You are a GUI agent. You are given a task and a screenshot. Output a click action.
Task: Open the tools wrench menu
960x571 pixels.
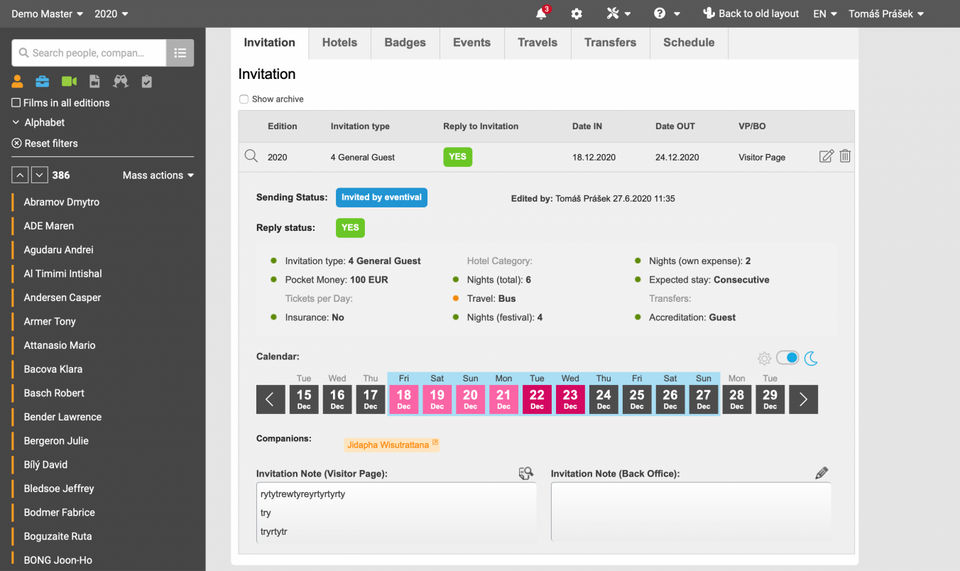[618, 13]
